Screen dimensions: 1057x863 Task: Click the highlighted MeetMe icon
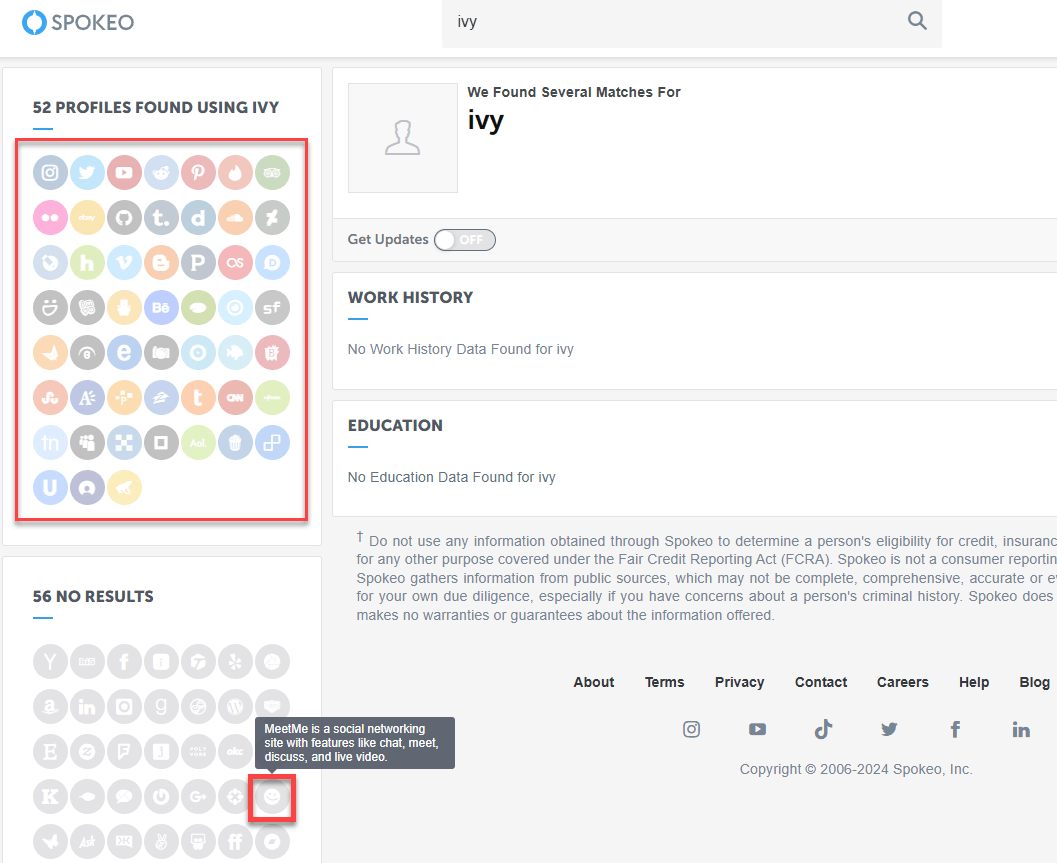(x=271, y=797)
